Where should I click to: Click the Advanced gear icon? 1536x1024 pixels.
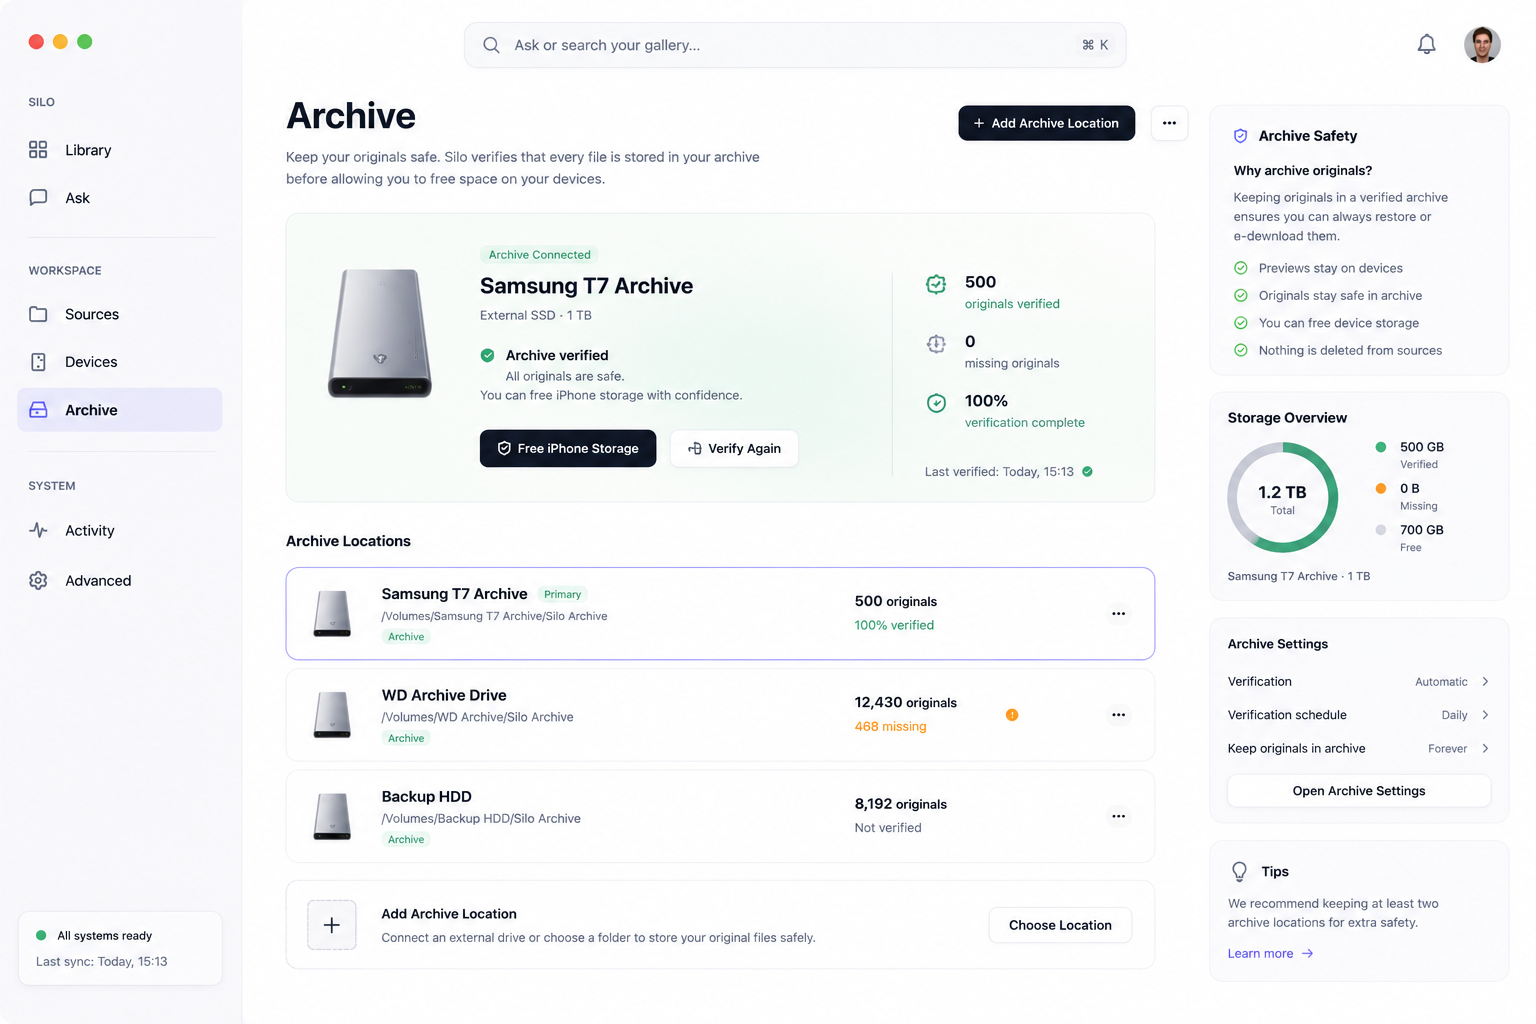coord(38,580)
